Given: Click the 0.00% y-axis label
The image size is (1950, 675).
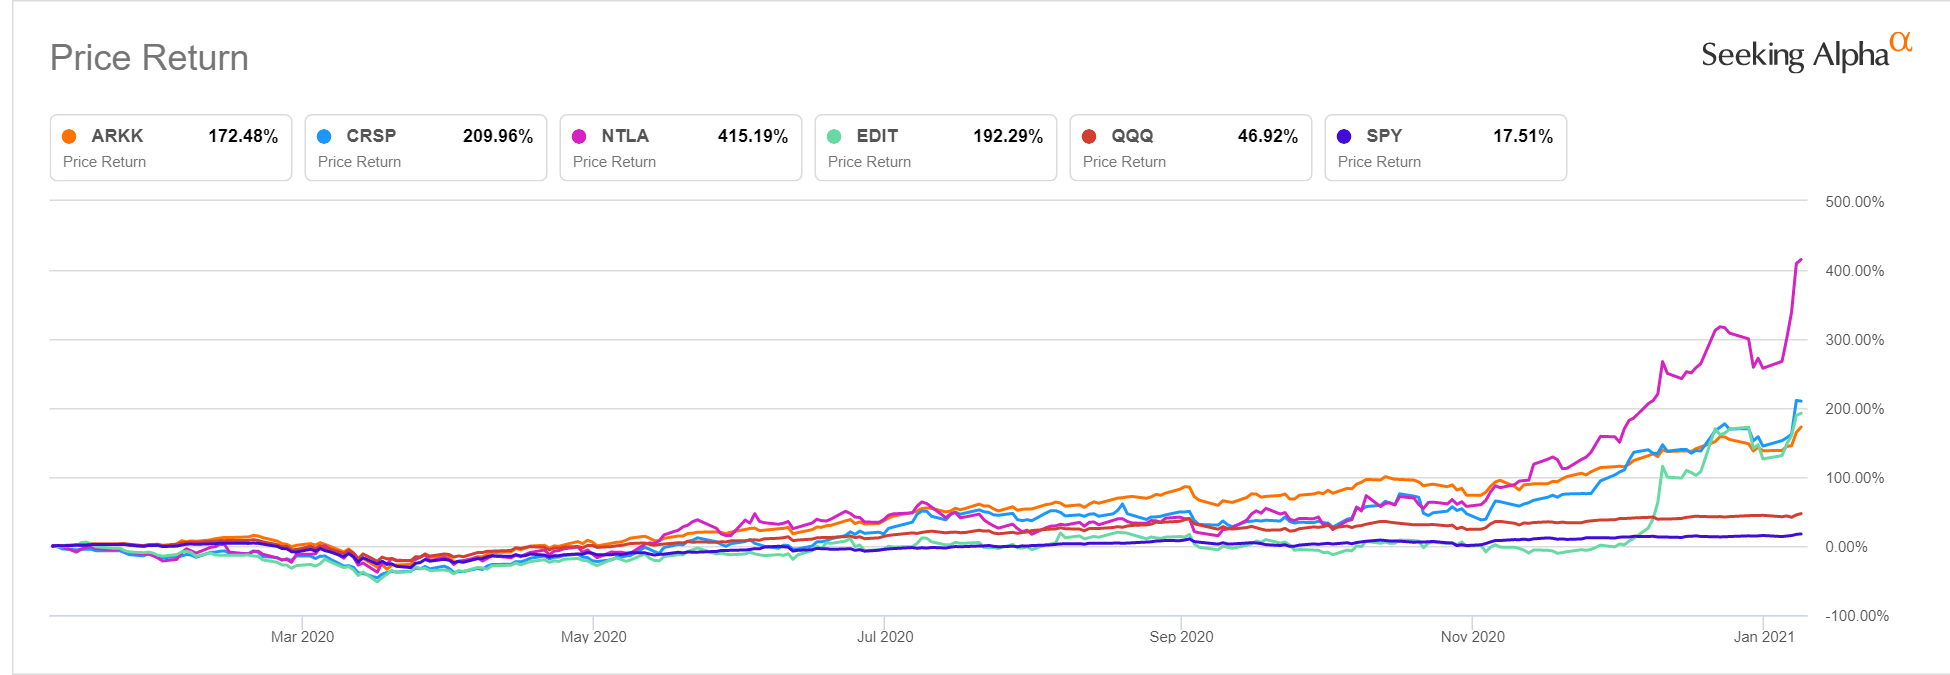Looking at the screenshot, I should [1846, 547].
